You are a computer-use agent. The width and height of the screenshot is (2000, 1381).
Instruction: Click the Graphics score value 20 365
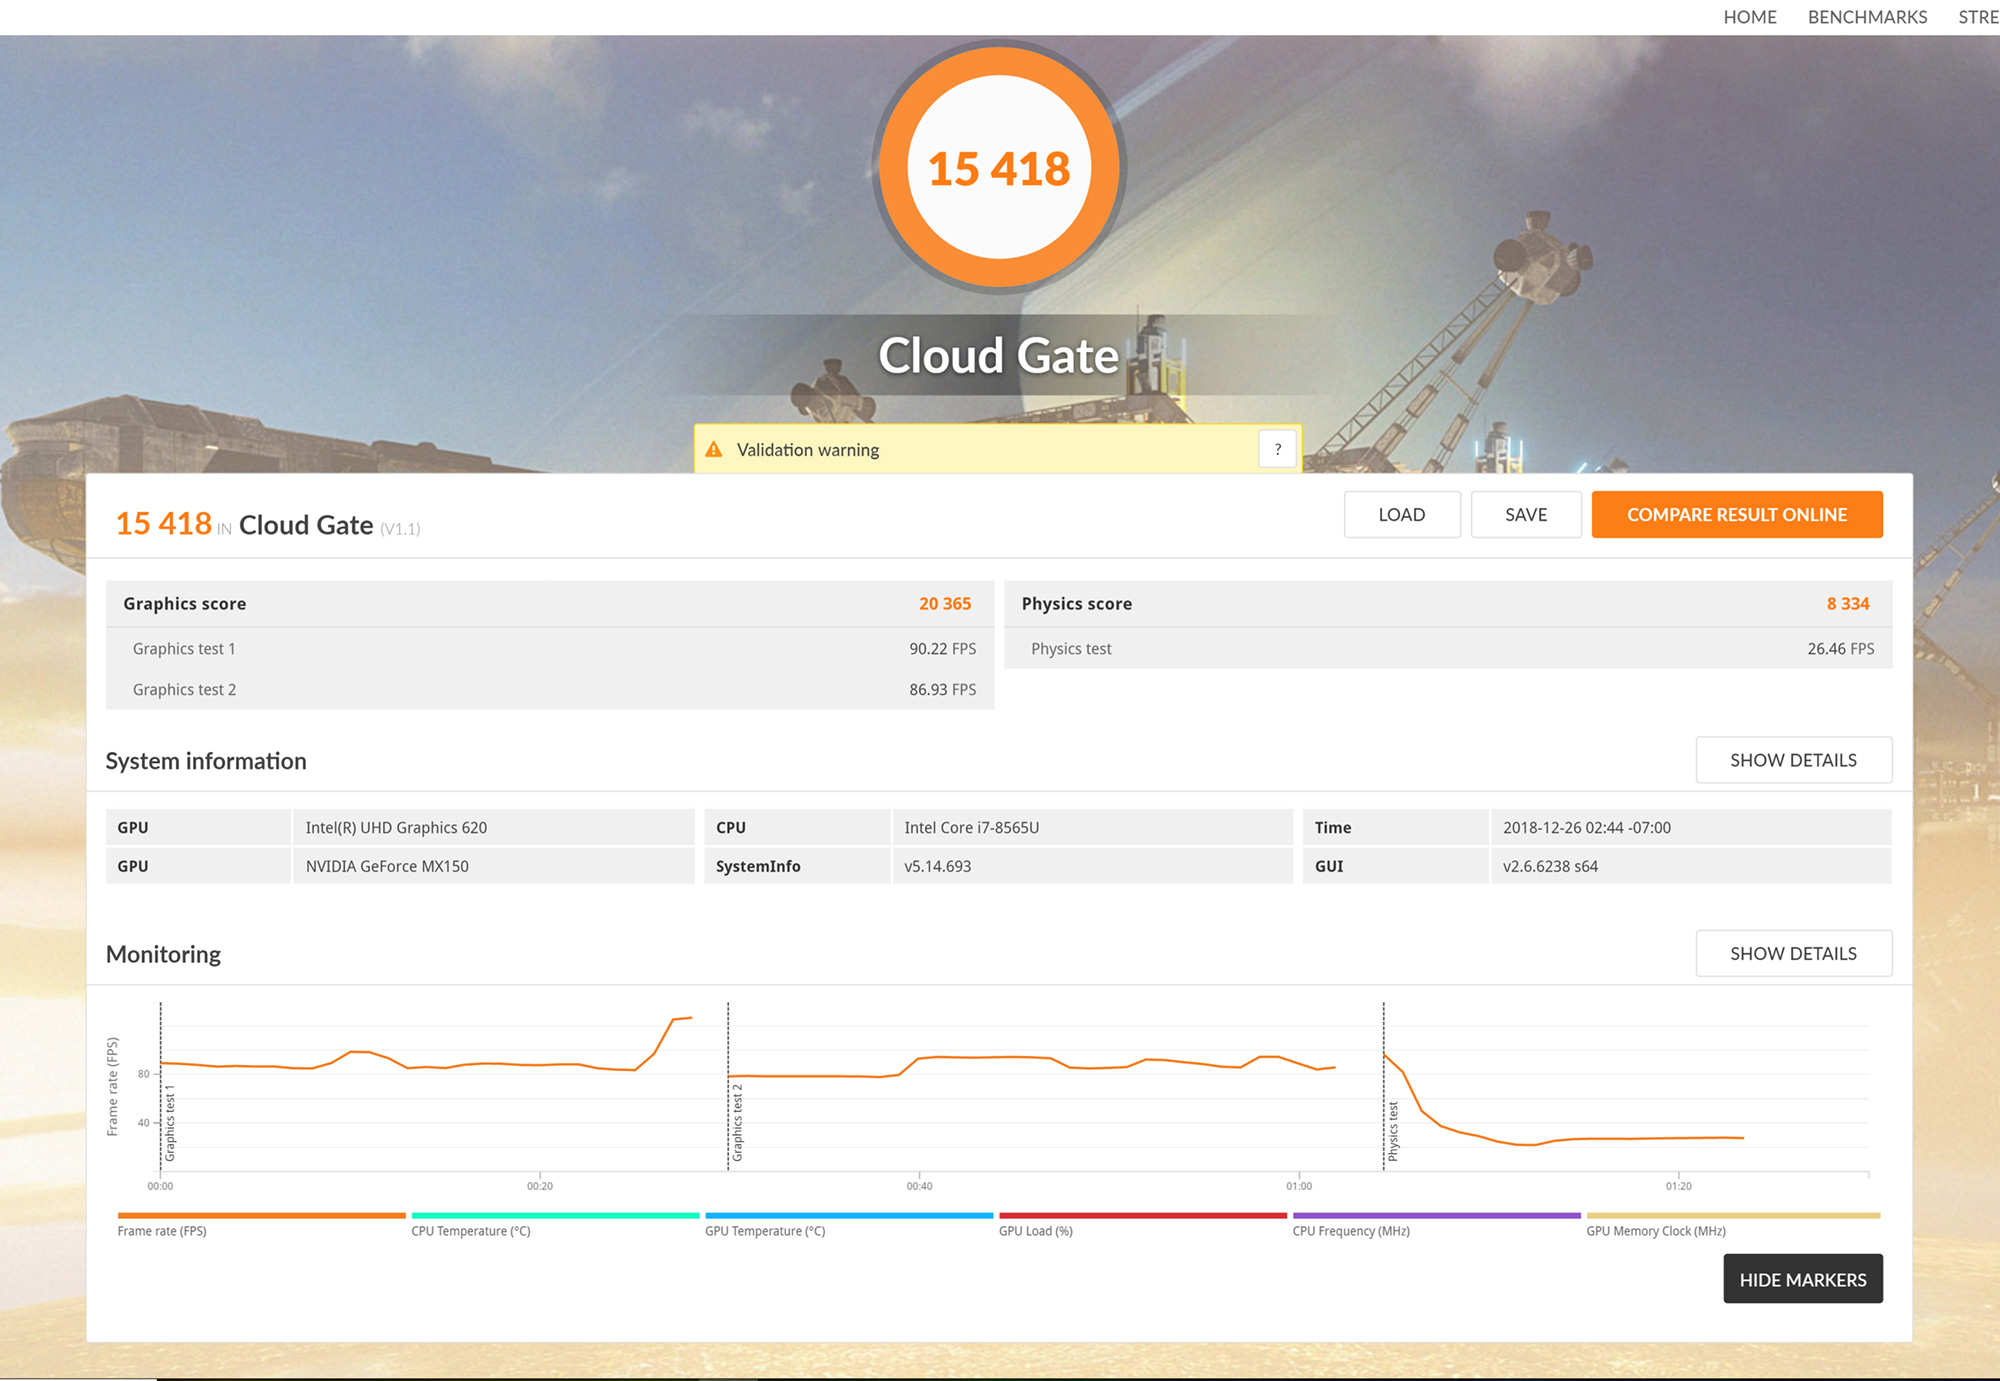click(945, 604)
